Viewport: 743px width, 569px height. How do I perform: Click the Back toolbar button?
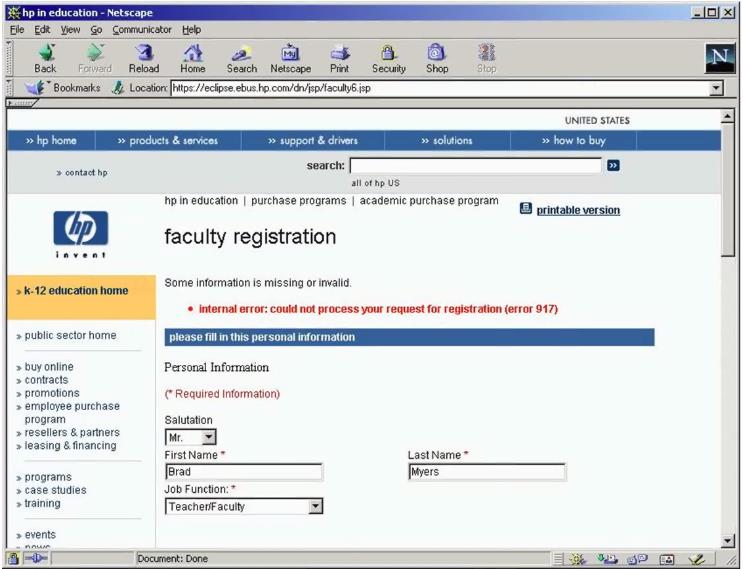[45, 58]
